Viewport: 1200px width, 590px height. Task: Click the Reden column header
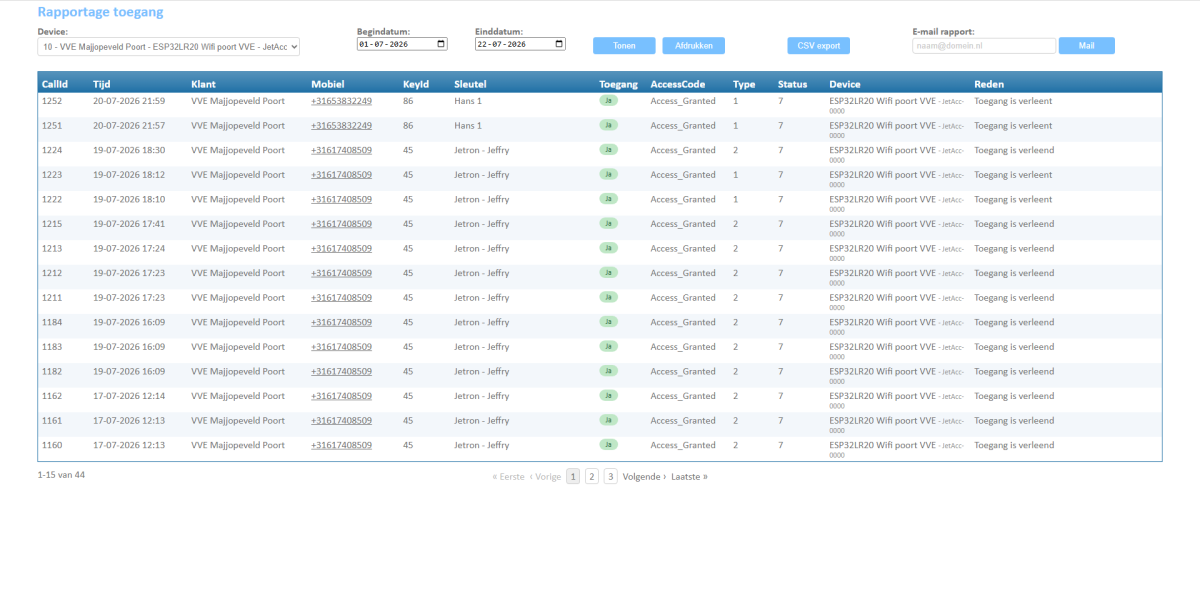[989, 84]
